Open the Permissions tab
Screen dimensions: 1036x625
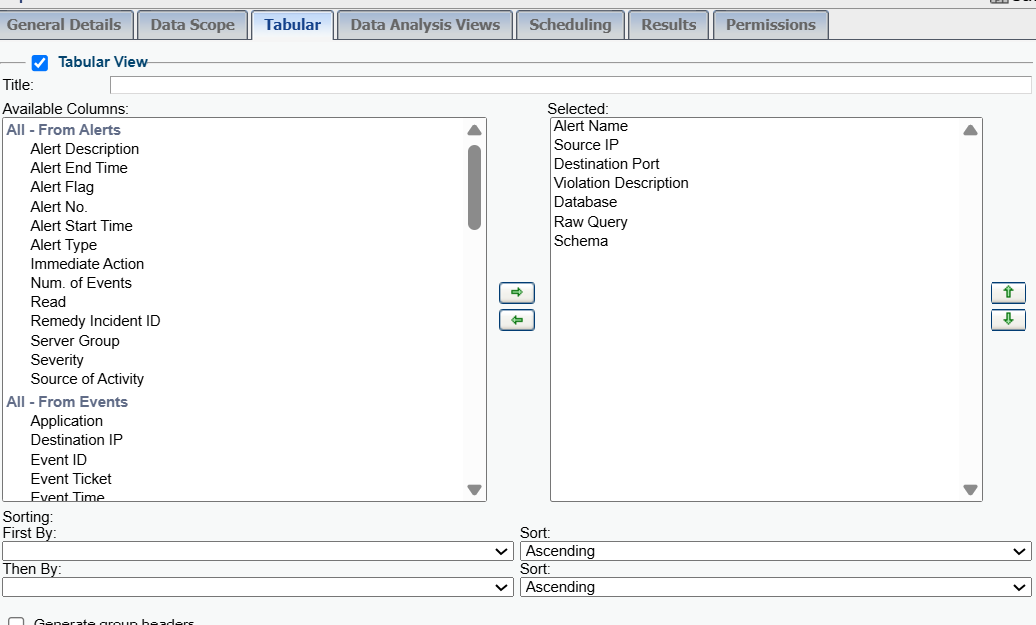pyautogui.click(x=770, y=25)
